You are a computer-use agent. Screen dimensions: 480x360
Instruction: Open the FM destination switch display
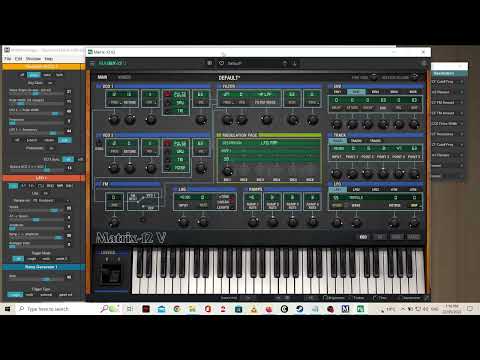point(143,200)
